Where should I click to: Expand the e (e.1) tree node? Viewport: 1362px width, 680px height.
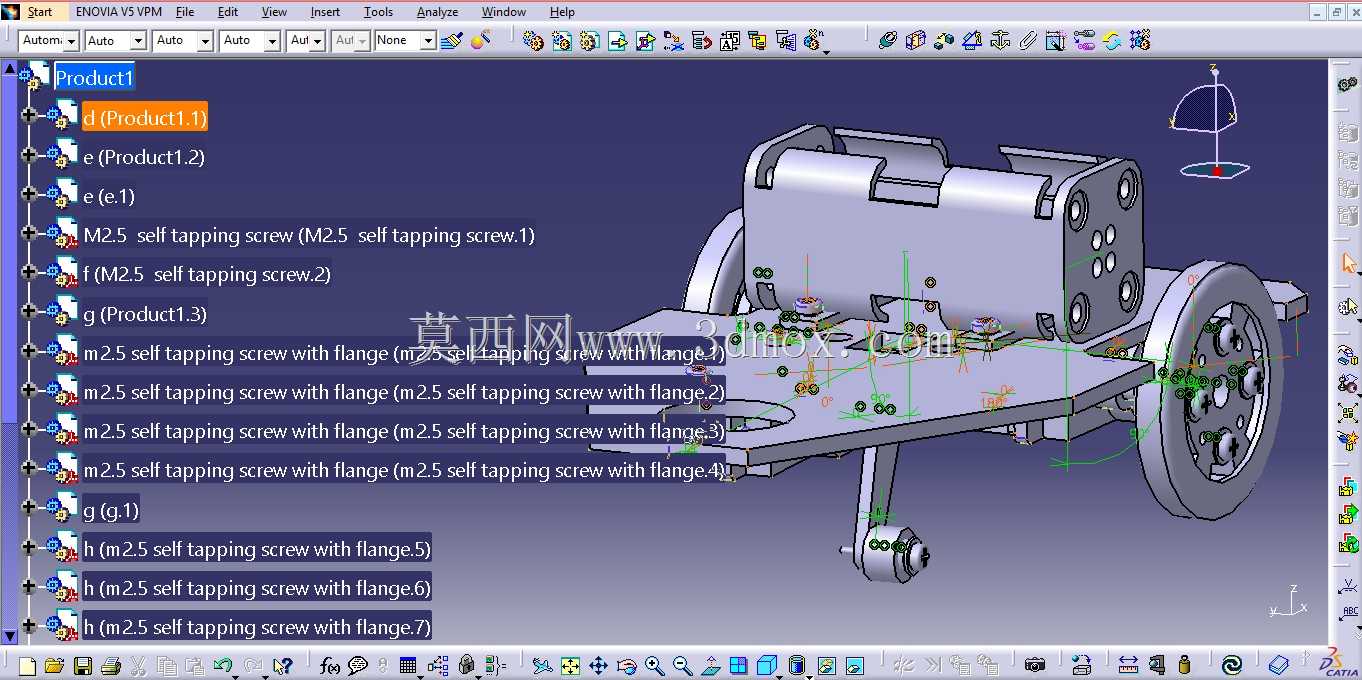coord(28,194)
